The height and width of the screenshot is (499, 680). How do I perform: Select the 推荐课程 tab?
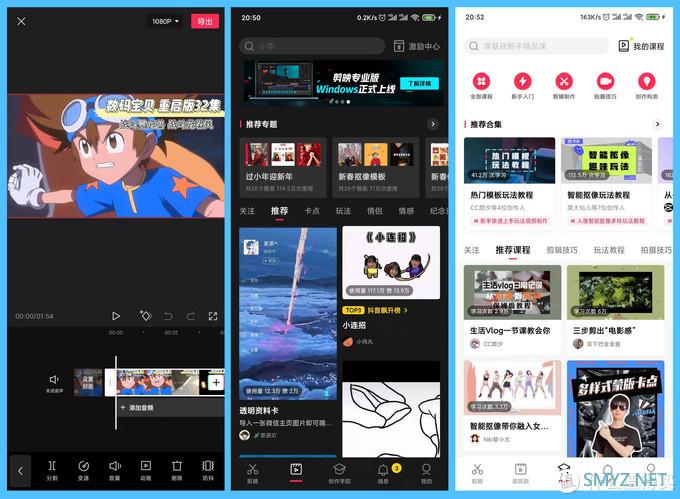click(x=513, y=250)
